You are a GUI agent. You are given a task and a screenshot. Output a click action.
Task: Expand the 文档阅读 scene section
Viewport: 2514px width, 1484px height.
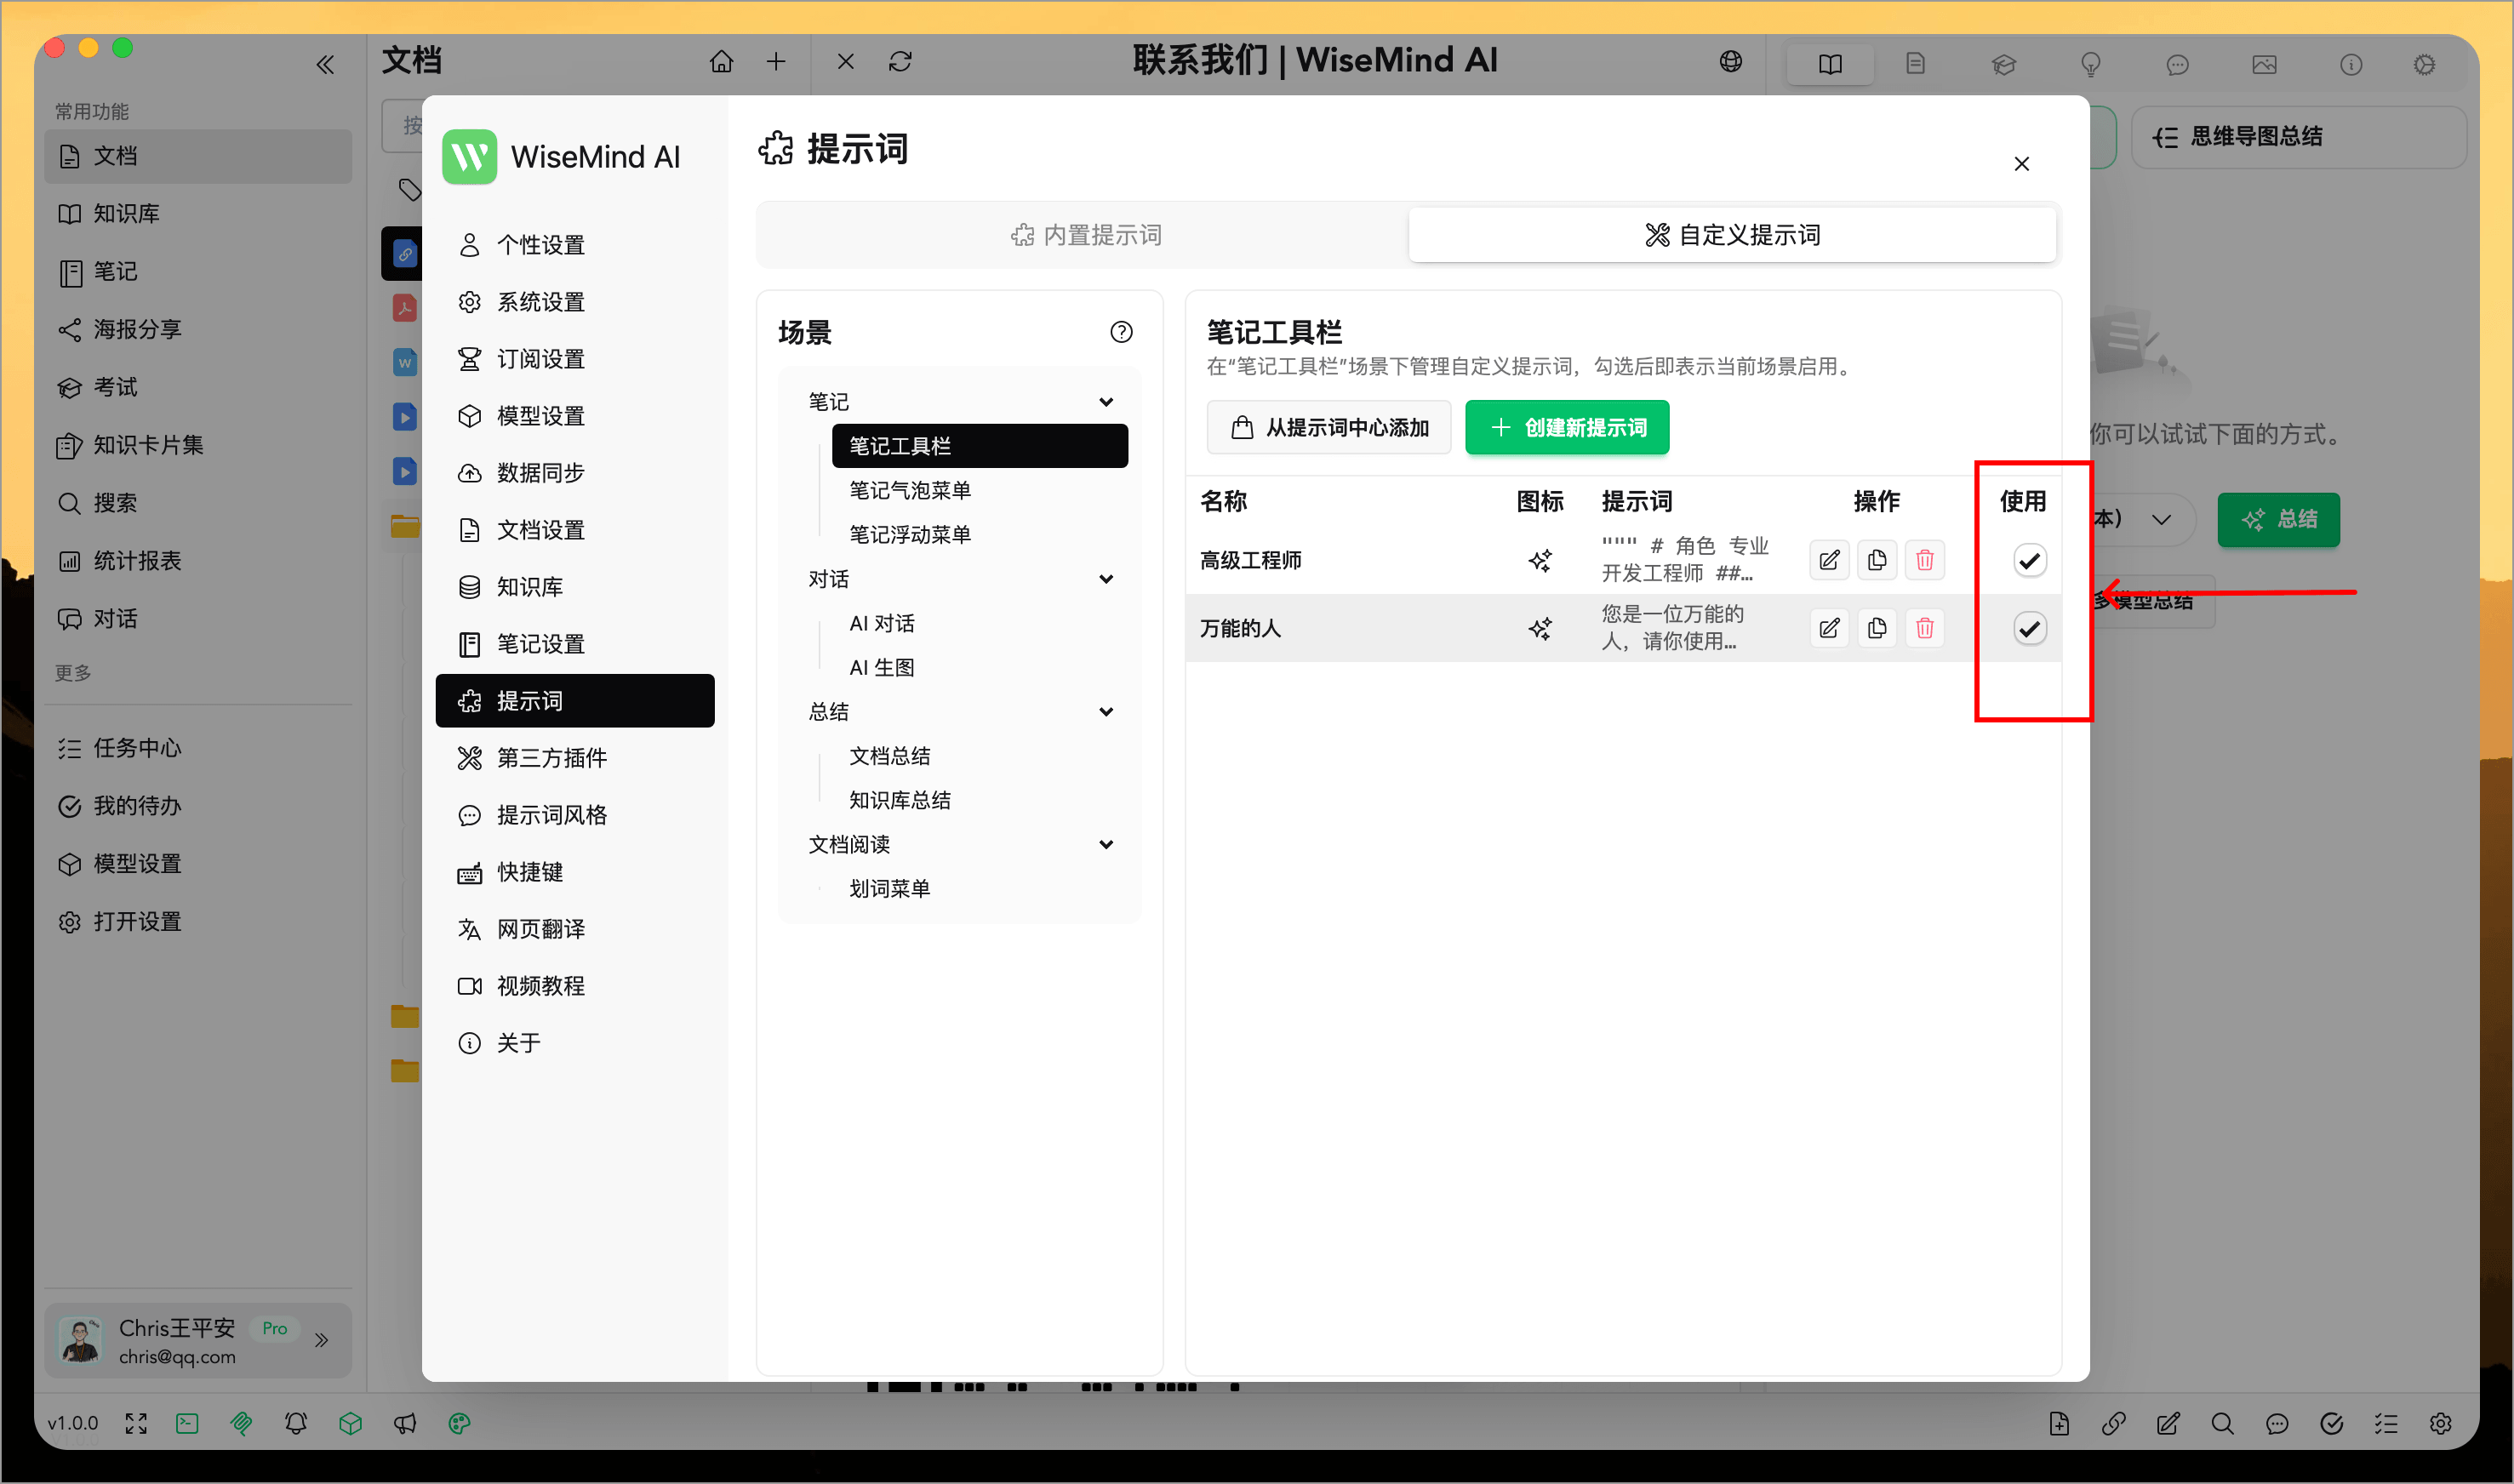click(x=1106, y=844)
